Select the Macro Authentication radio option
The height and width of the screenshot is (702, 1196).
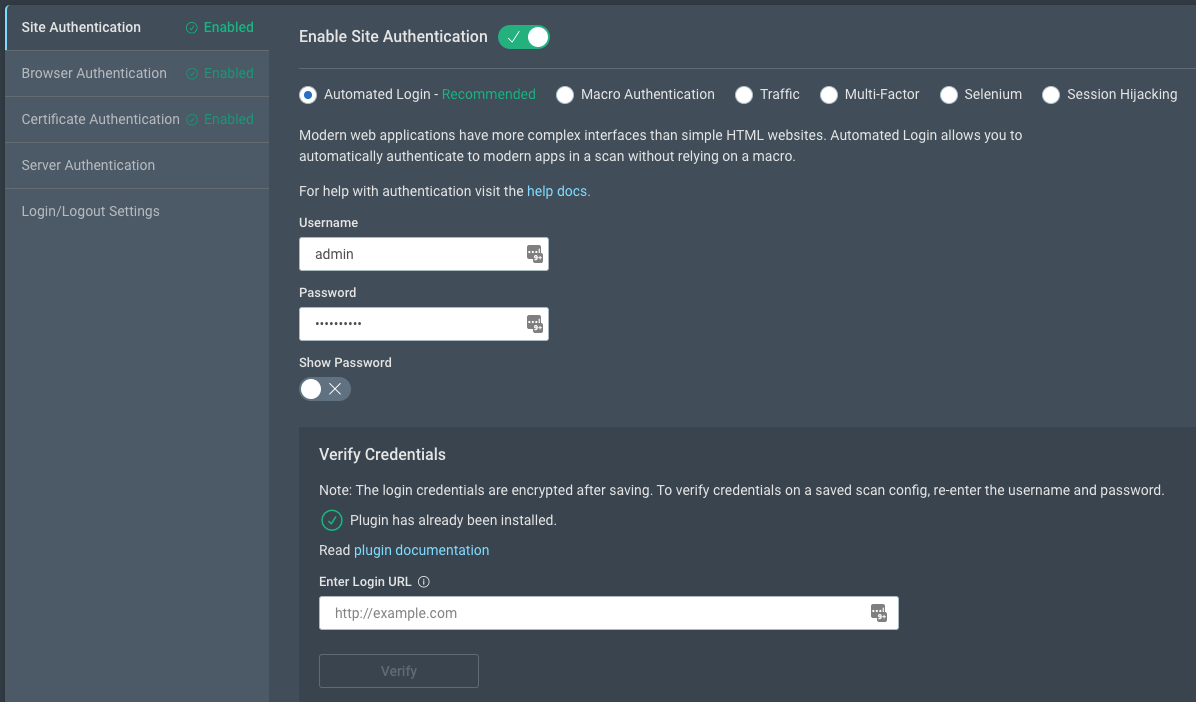[565, 95]
